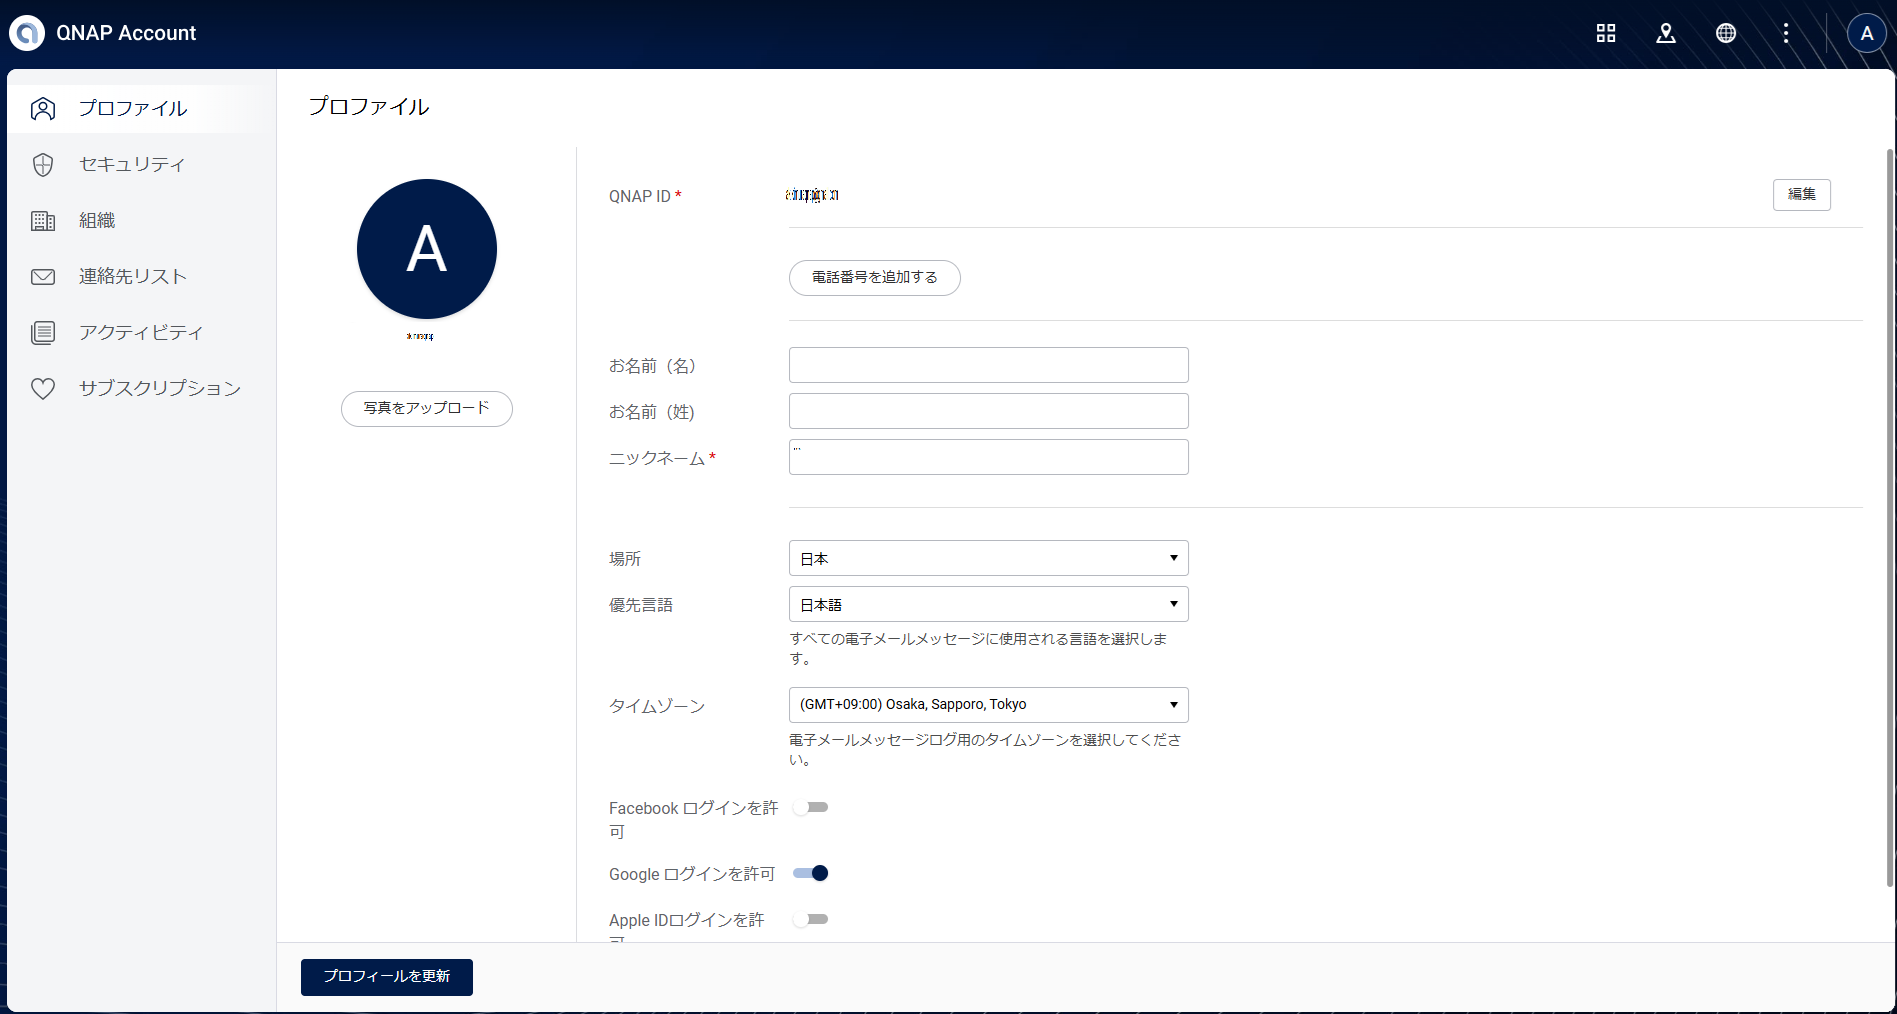Open the apps grid icon
Screen dimensions: 1897x1014
coord(1606,33)
